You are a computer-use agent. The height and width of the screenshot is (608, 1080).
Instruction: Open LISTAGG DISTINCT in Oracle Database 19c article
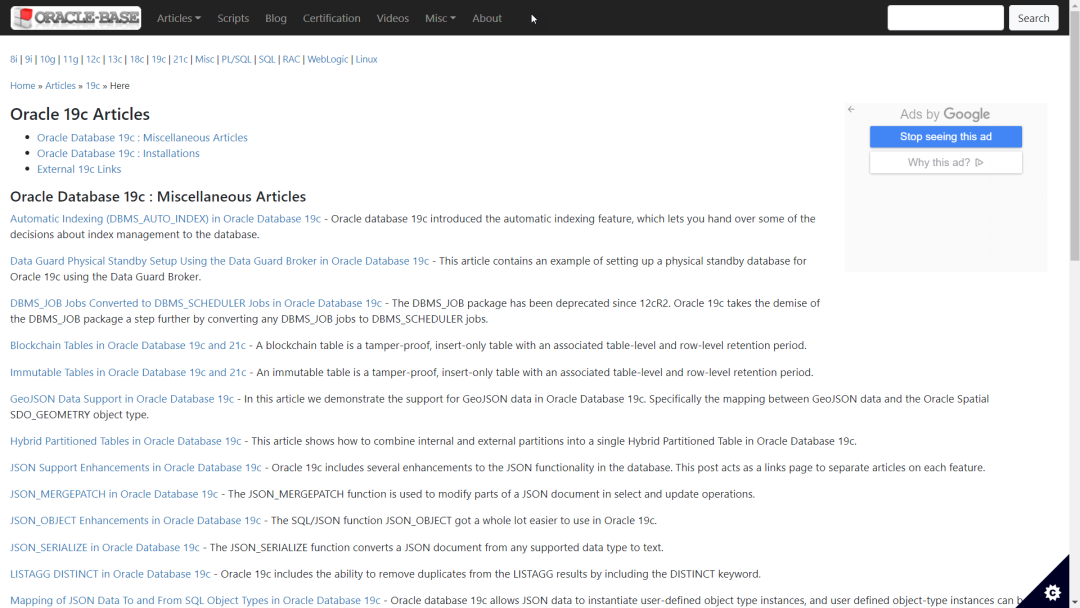coord(110,574)
